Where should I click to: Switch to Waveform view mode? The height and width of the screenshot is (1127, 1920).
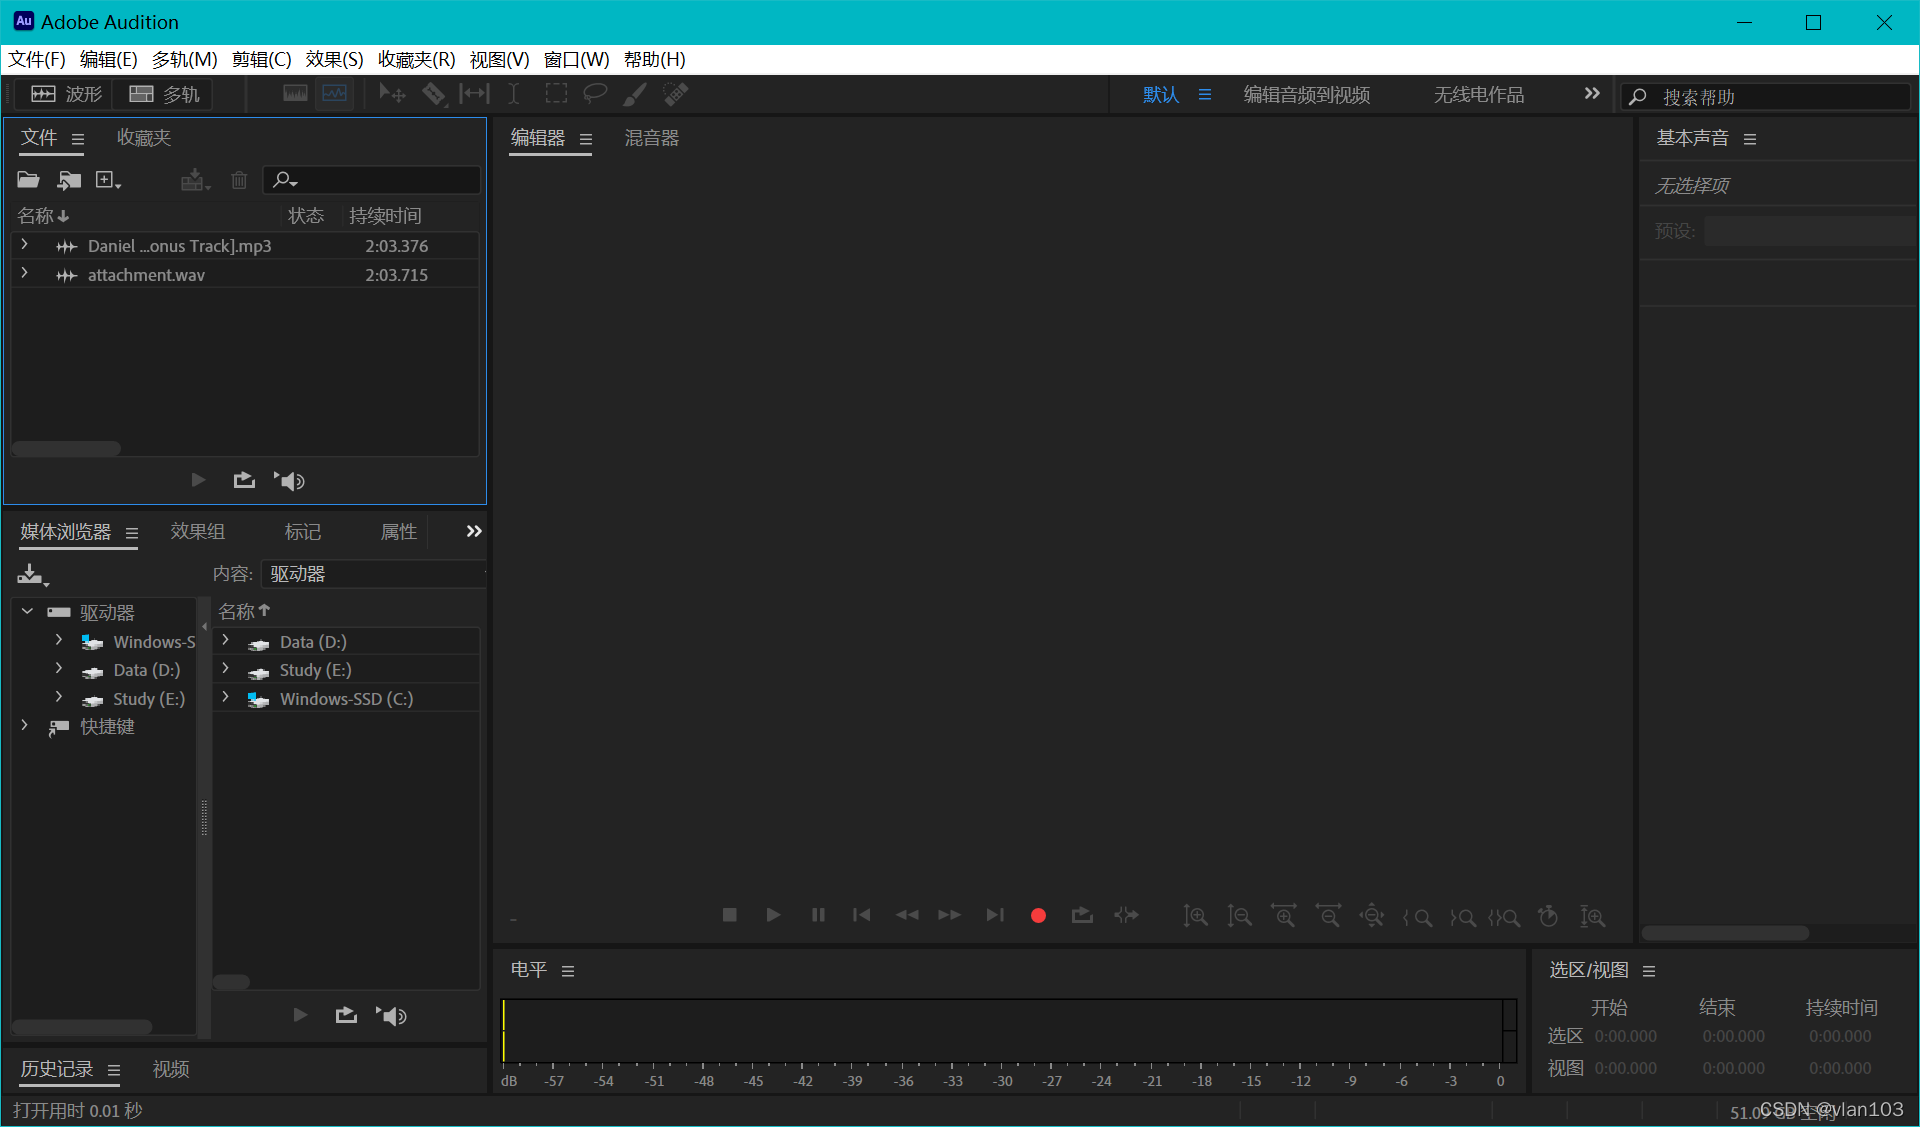[67, 94]
